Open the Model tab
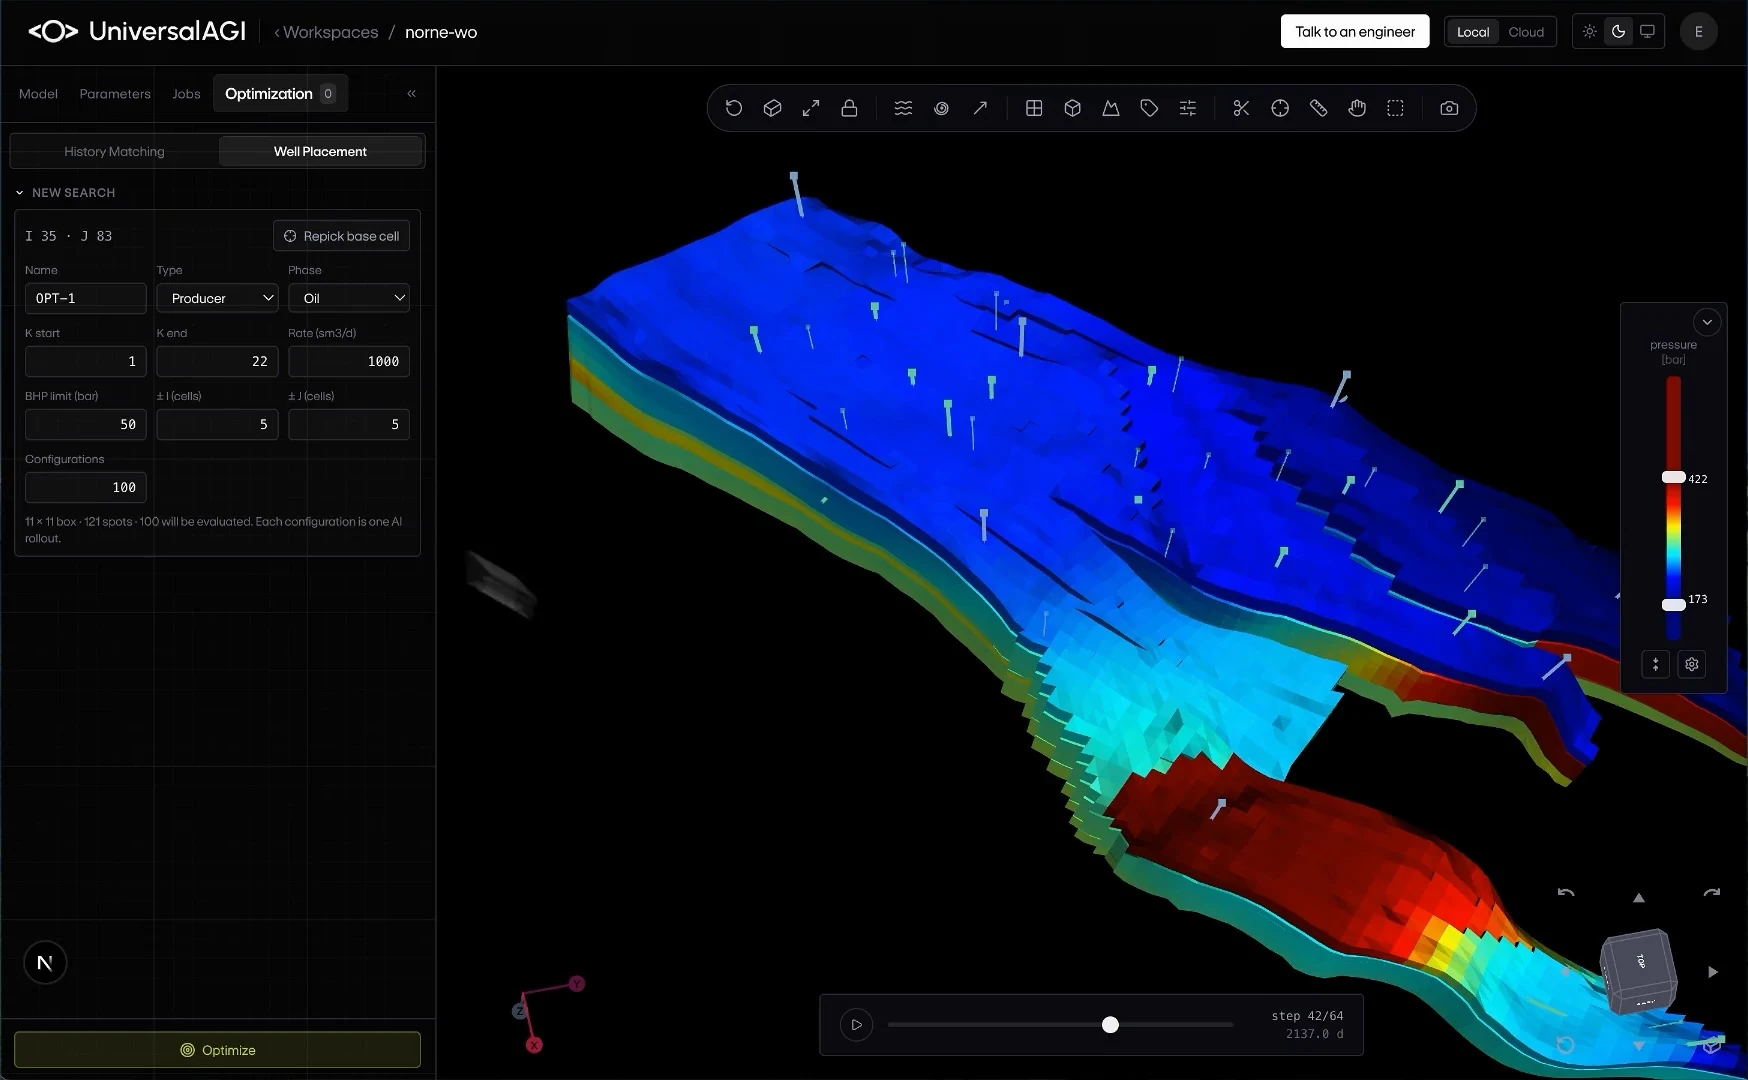Image resolution: width=1748 pixels, height=1080 pixels. 38,93
